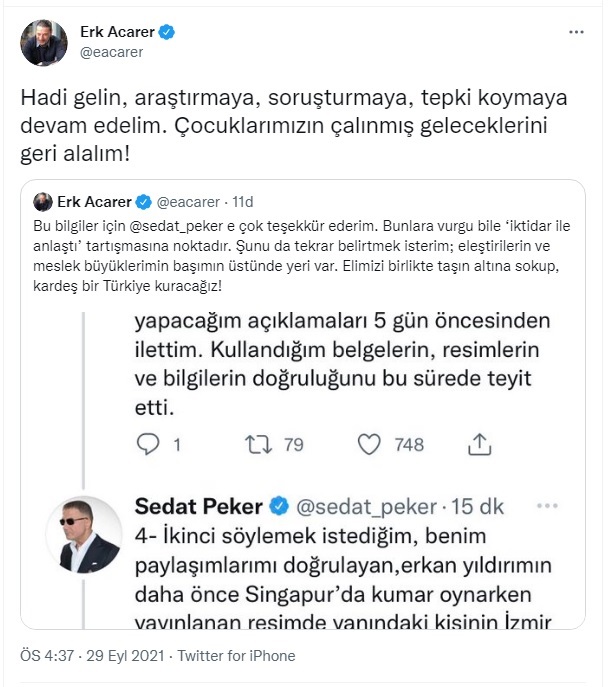Click the retweet arrows icon
The image size is (615, 687).
pyautogui.click(x=259, y=443)
